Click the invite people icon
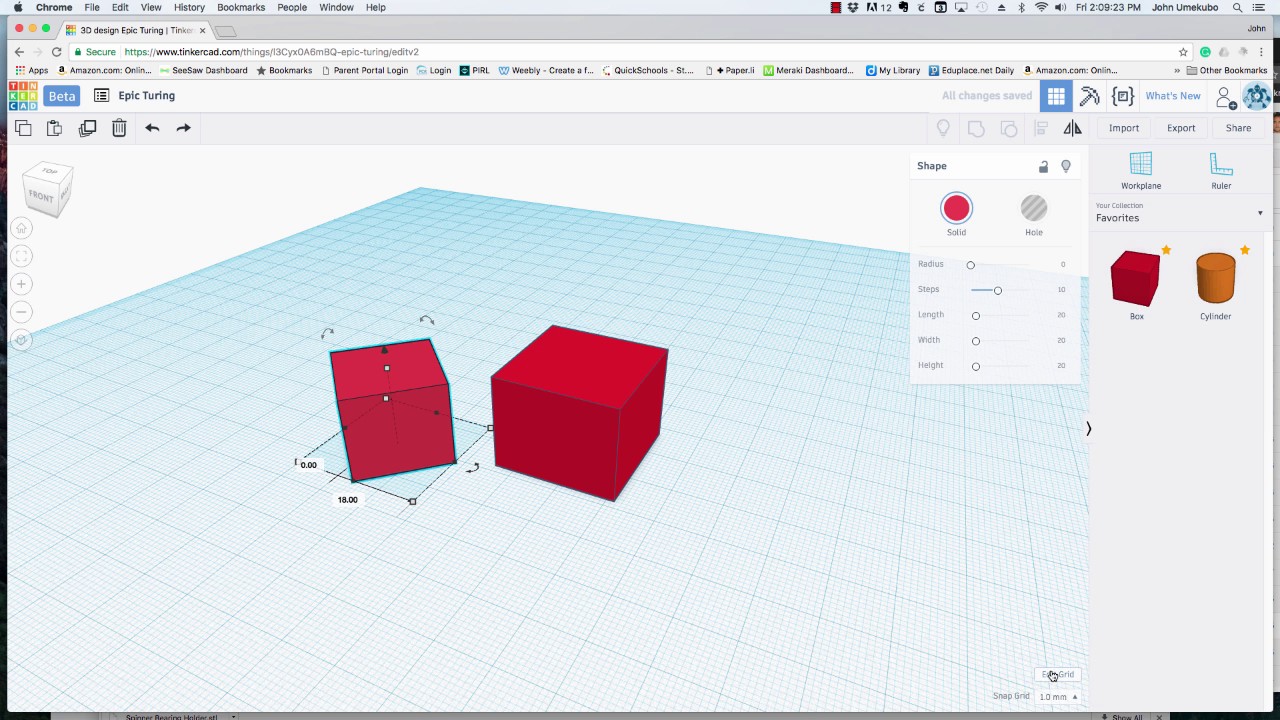This screenshot has width=1280, height=720. pyautogui.click(x=1225, y=97)
